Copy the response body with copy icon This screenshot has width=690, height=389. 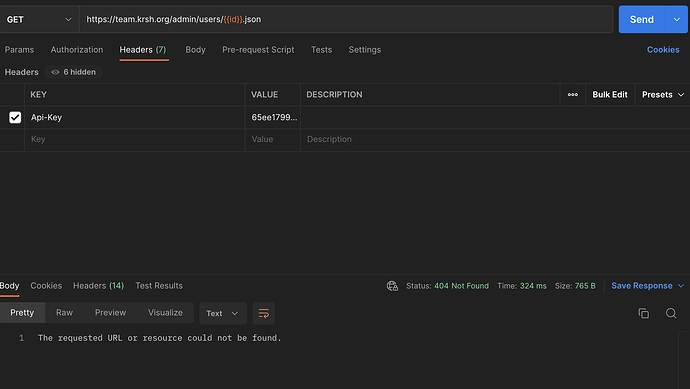[x=643, y=313]
